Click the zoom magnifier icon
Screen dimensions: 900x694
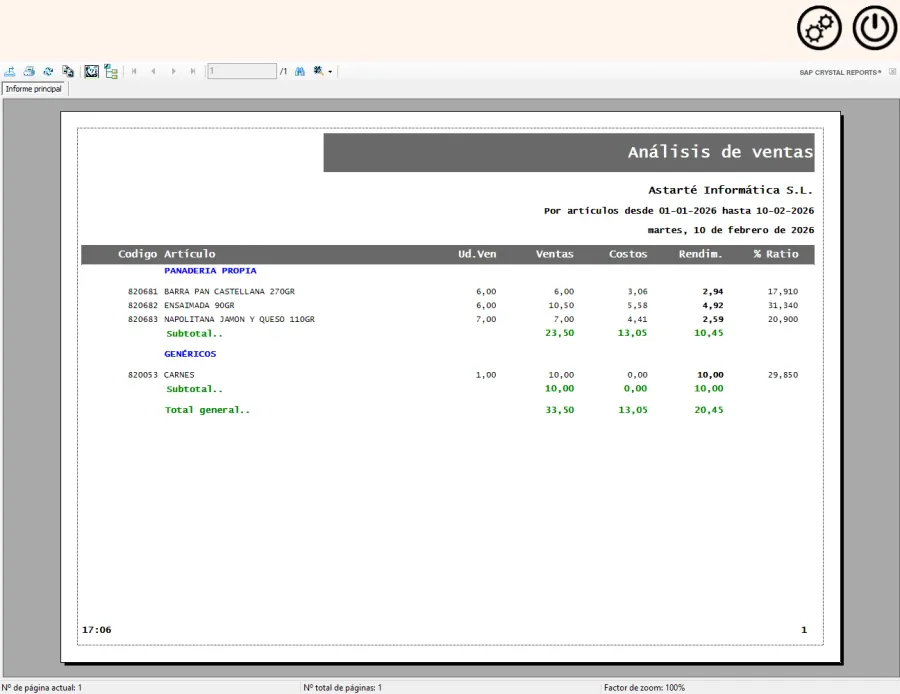(x=319, y=71)
